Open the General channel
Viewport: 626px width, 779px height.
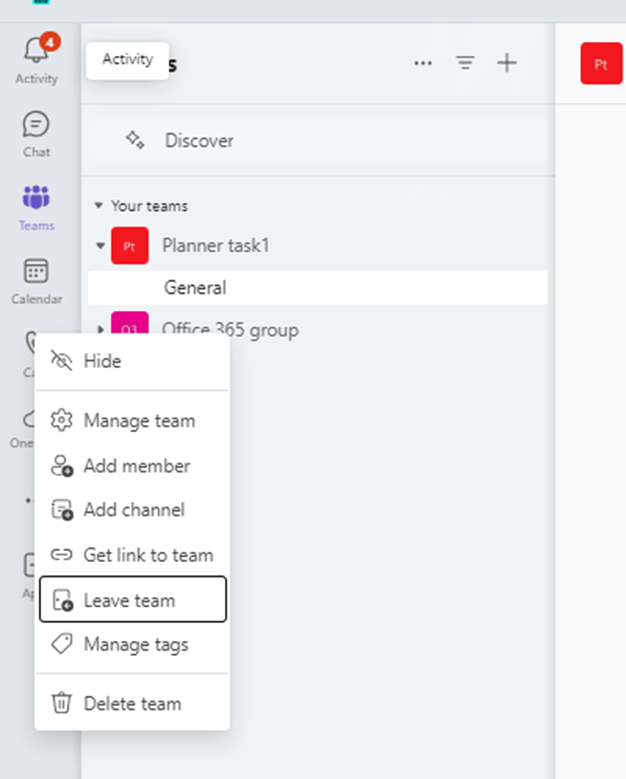point(317,288)
